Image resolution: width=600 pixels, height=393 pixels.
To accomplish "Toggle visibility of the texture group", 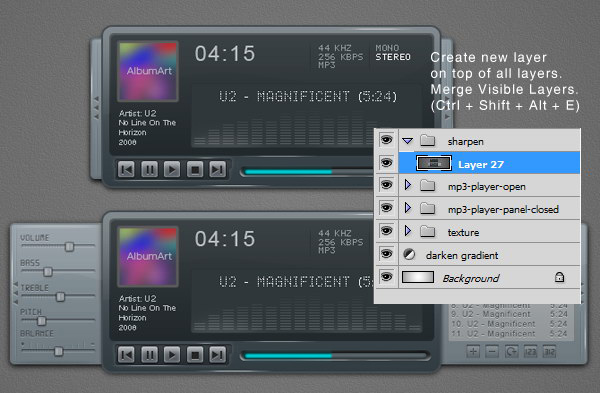I will pyautogui.click(x=386, y=231).
